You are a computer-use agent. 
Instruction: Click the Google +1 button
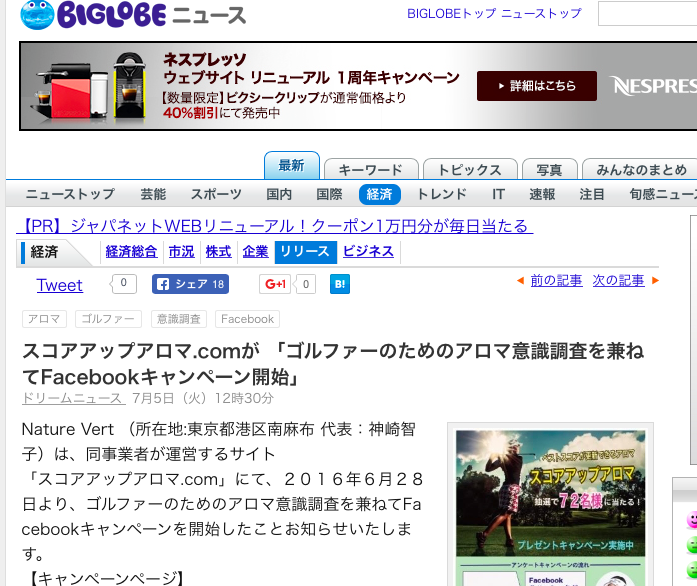275,284
